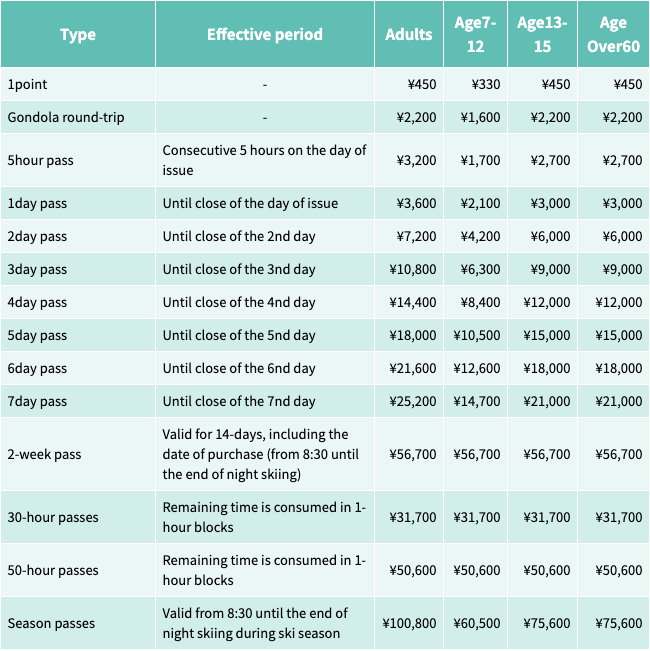Click the Adults column header
Viewport: 650px width, 651px height.
409,34
